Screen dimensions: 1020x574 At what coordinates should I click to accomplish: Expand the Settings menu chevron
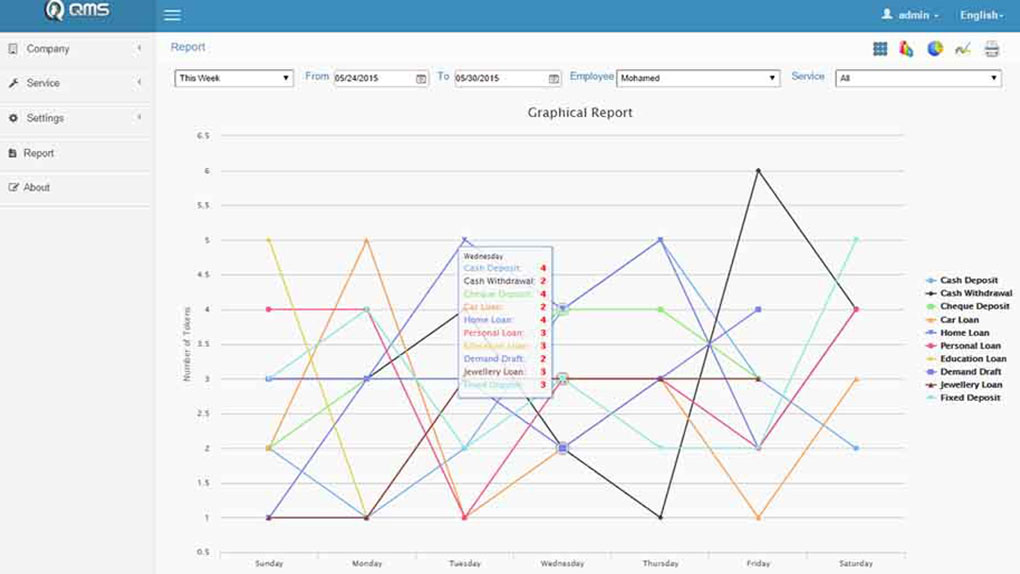(x=139, y=117)
